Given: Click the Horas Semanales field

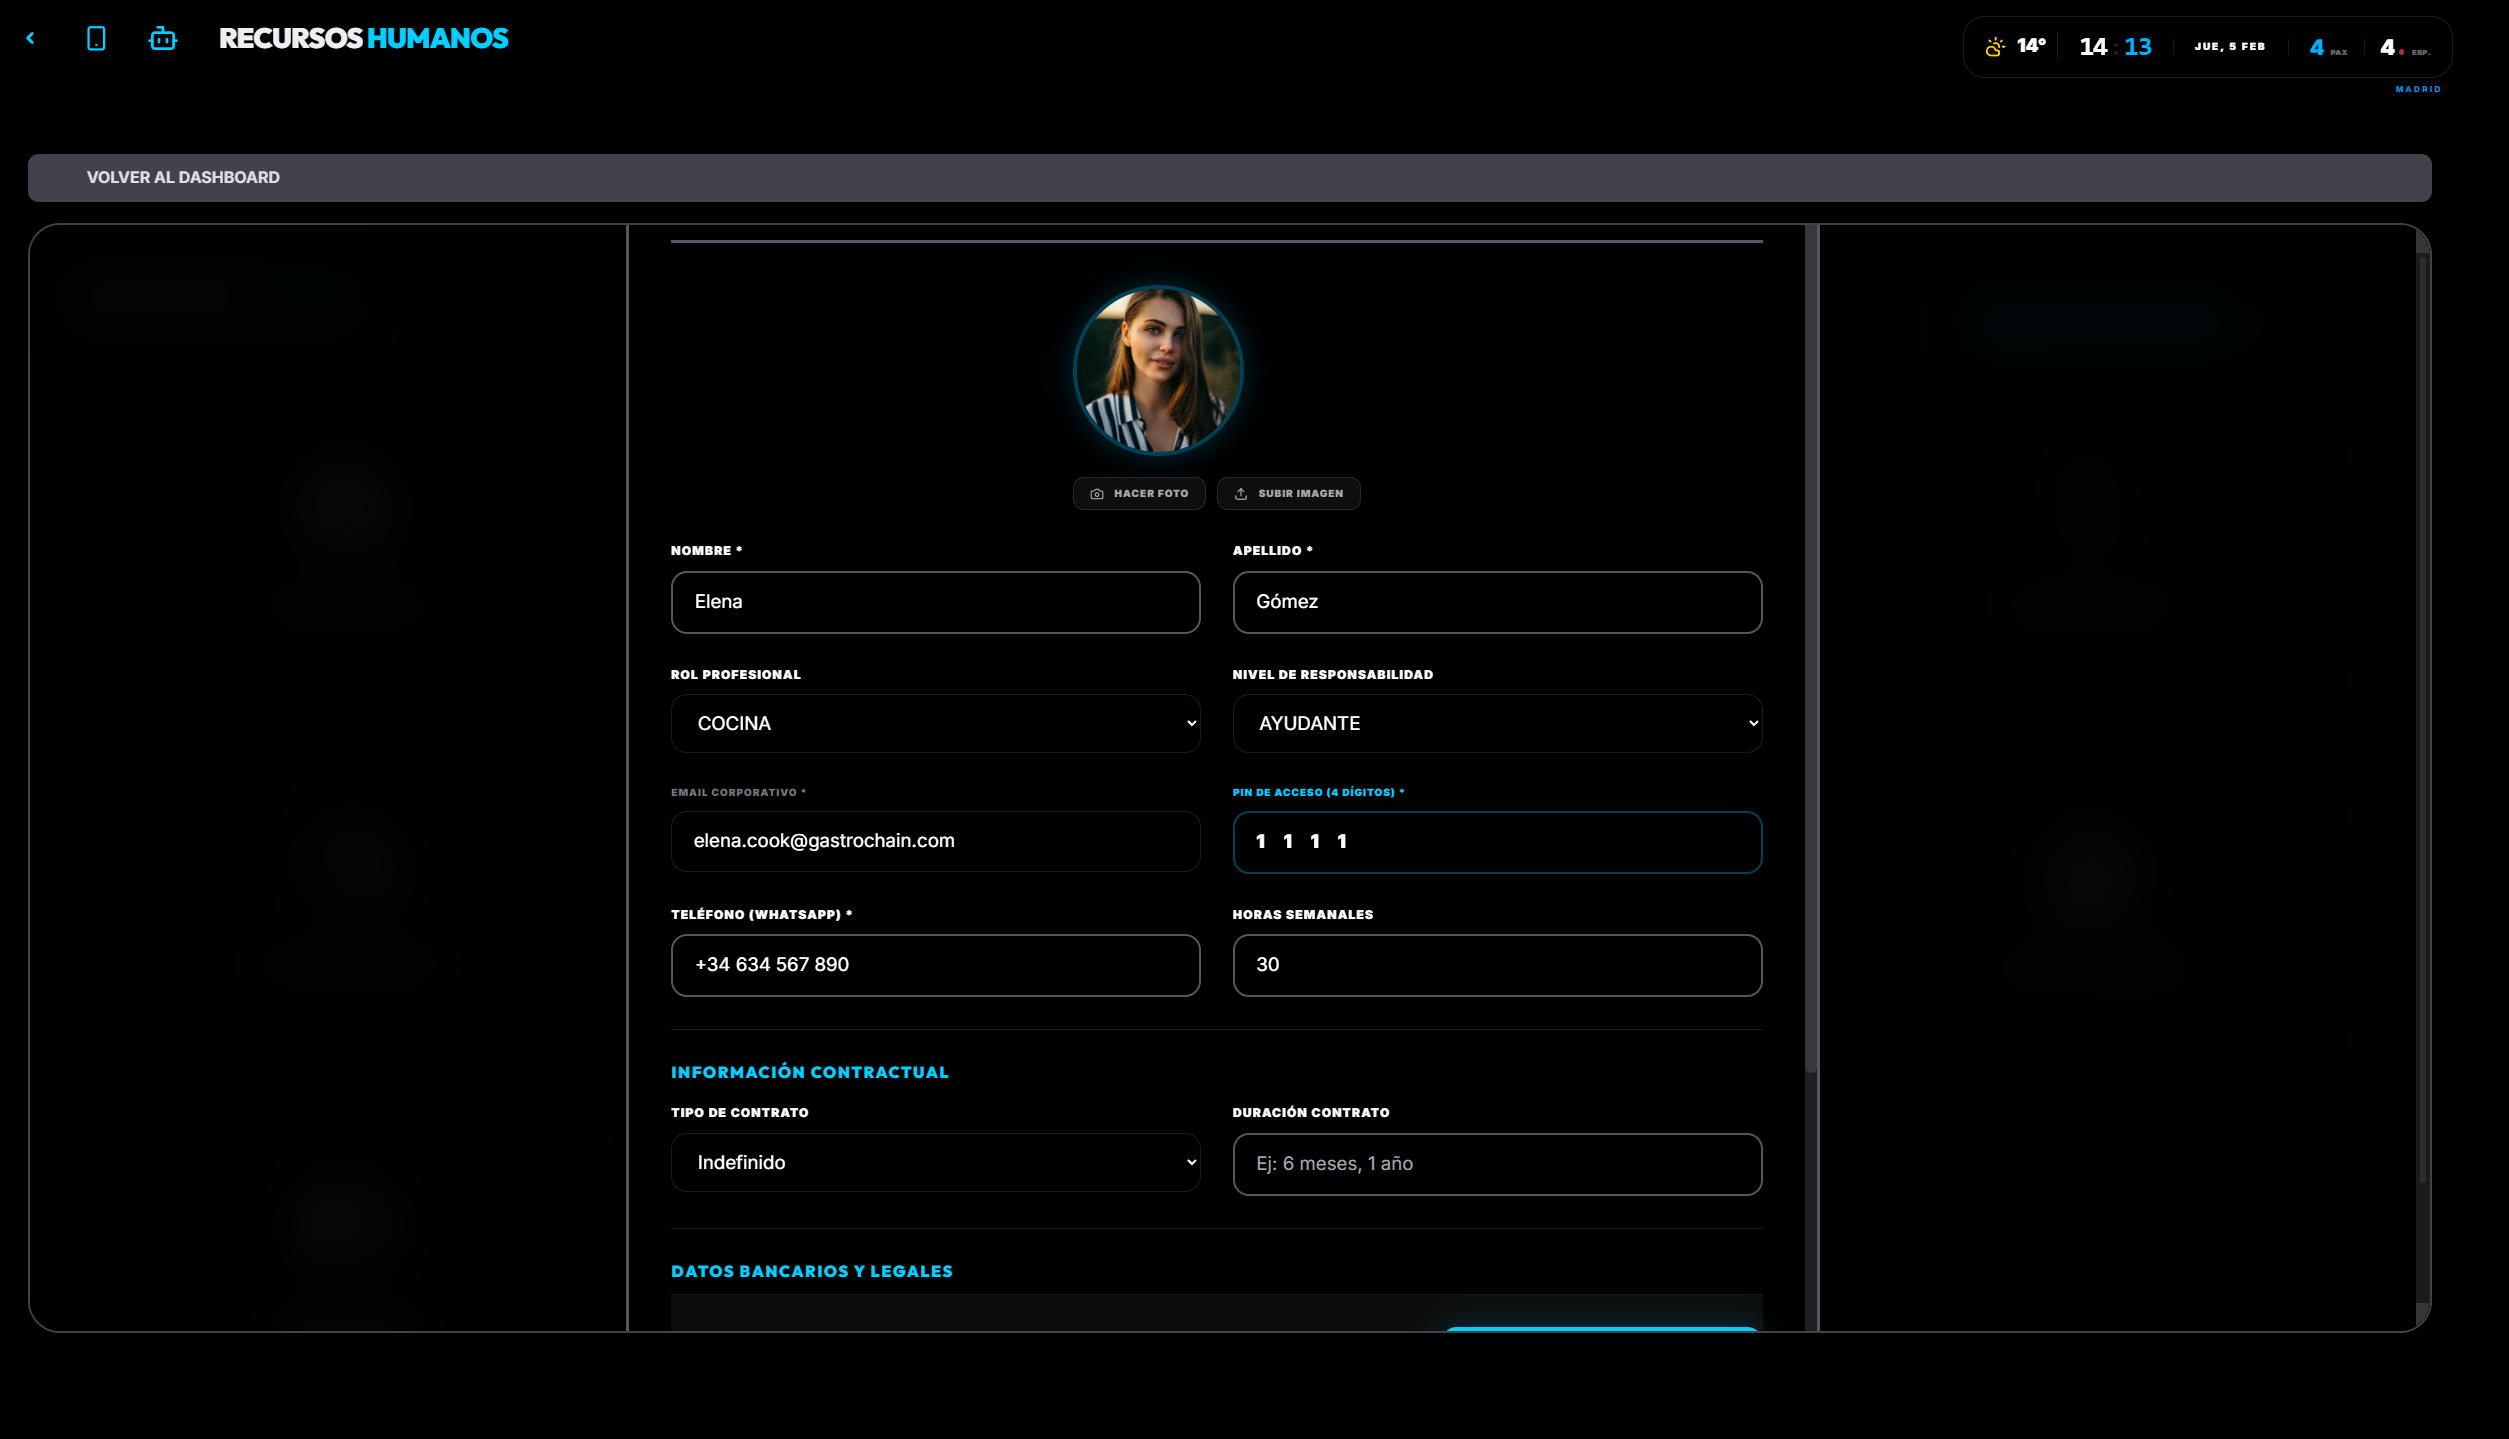Looking at the screenshot, I should pos(1496,965).
